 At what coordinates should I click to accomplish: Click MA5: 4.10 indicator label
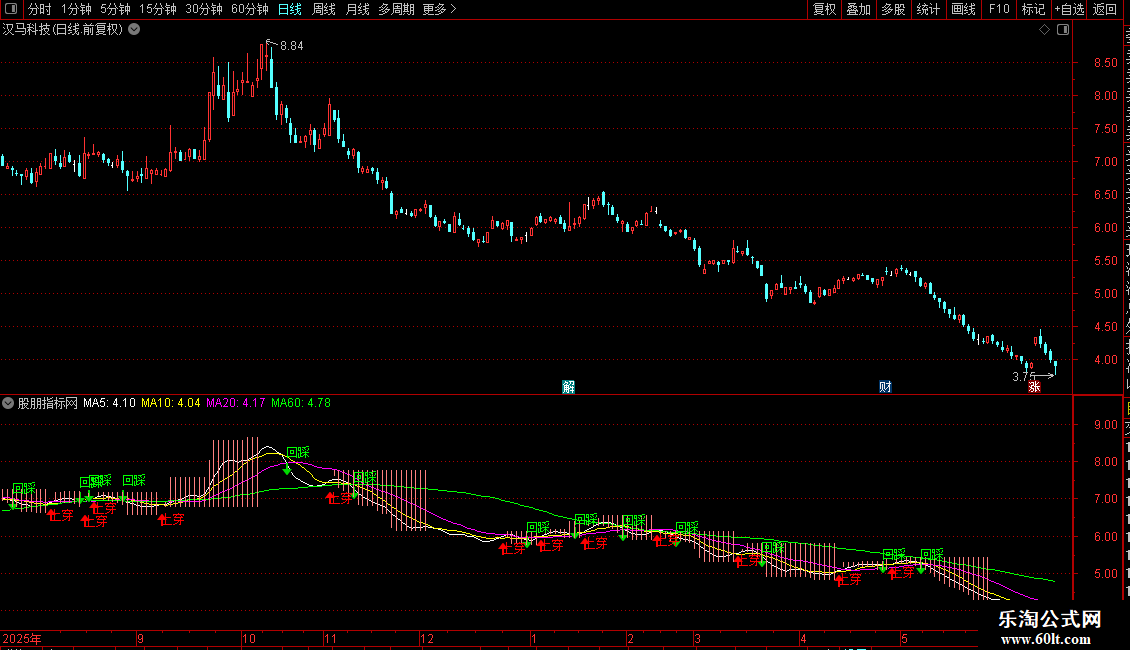tap(110, 403)
